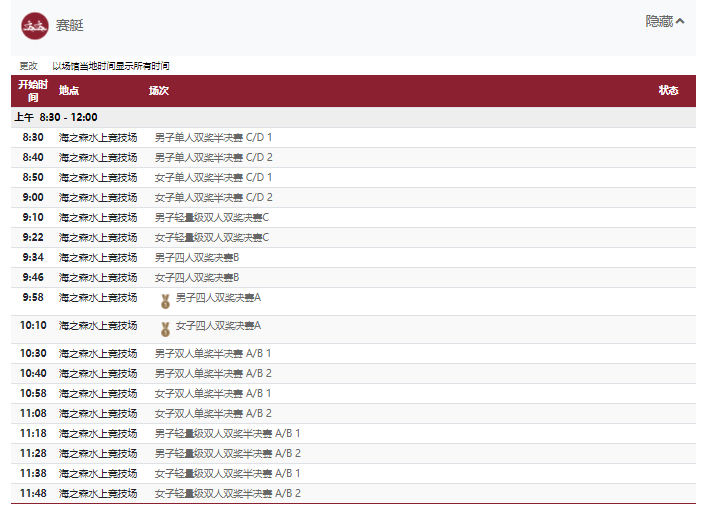Click the 11:18 start time
709x511 pixels.
(33, 433)
